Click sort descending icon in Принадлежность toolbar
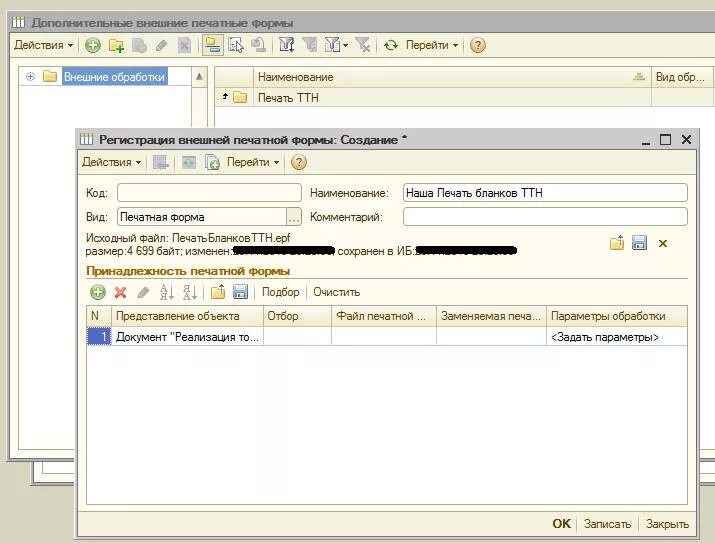 (x=189, y=292)
